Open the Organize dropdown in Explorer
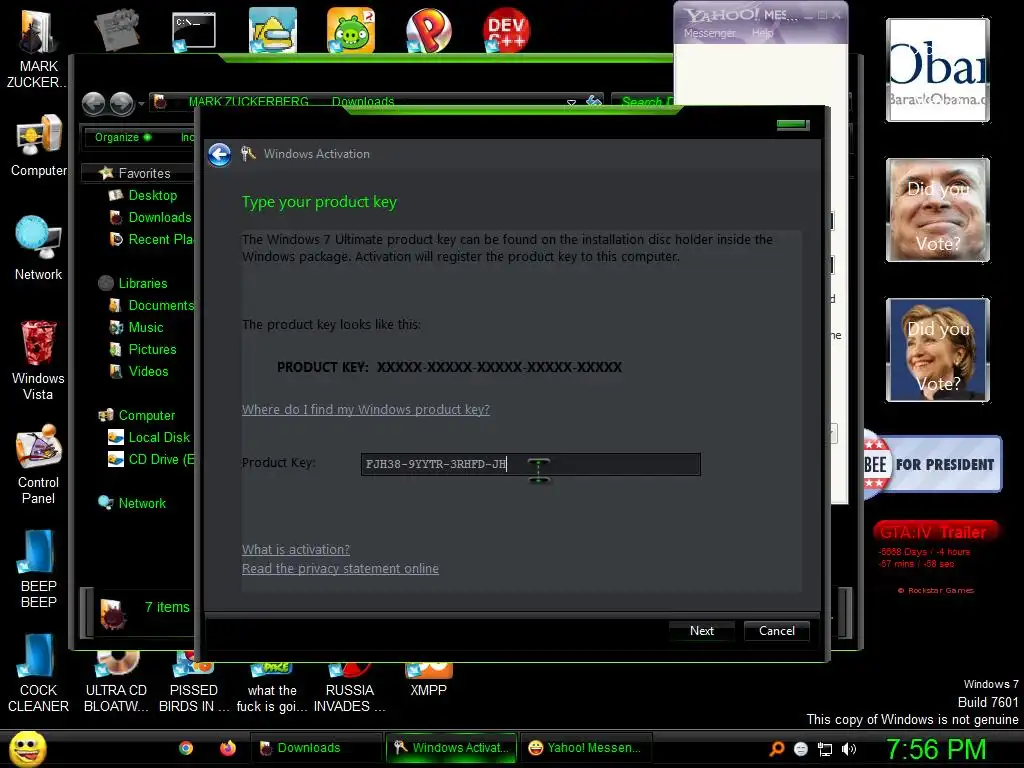 [123, 137]
